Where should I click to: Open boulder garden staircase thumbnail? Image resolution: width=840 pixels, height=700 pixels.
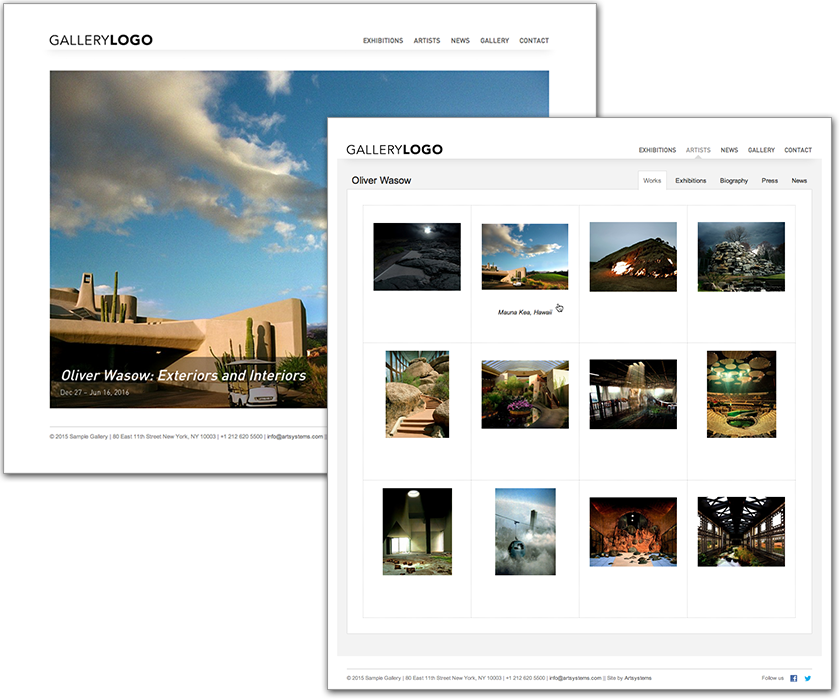417,394
